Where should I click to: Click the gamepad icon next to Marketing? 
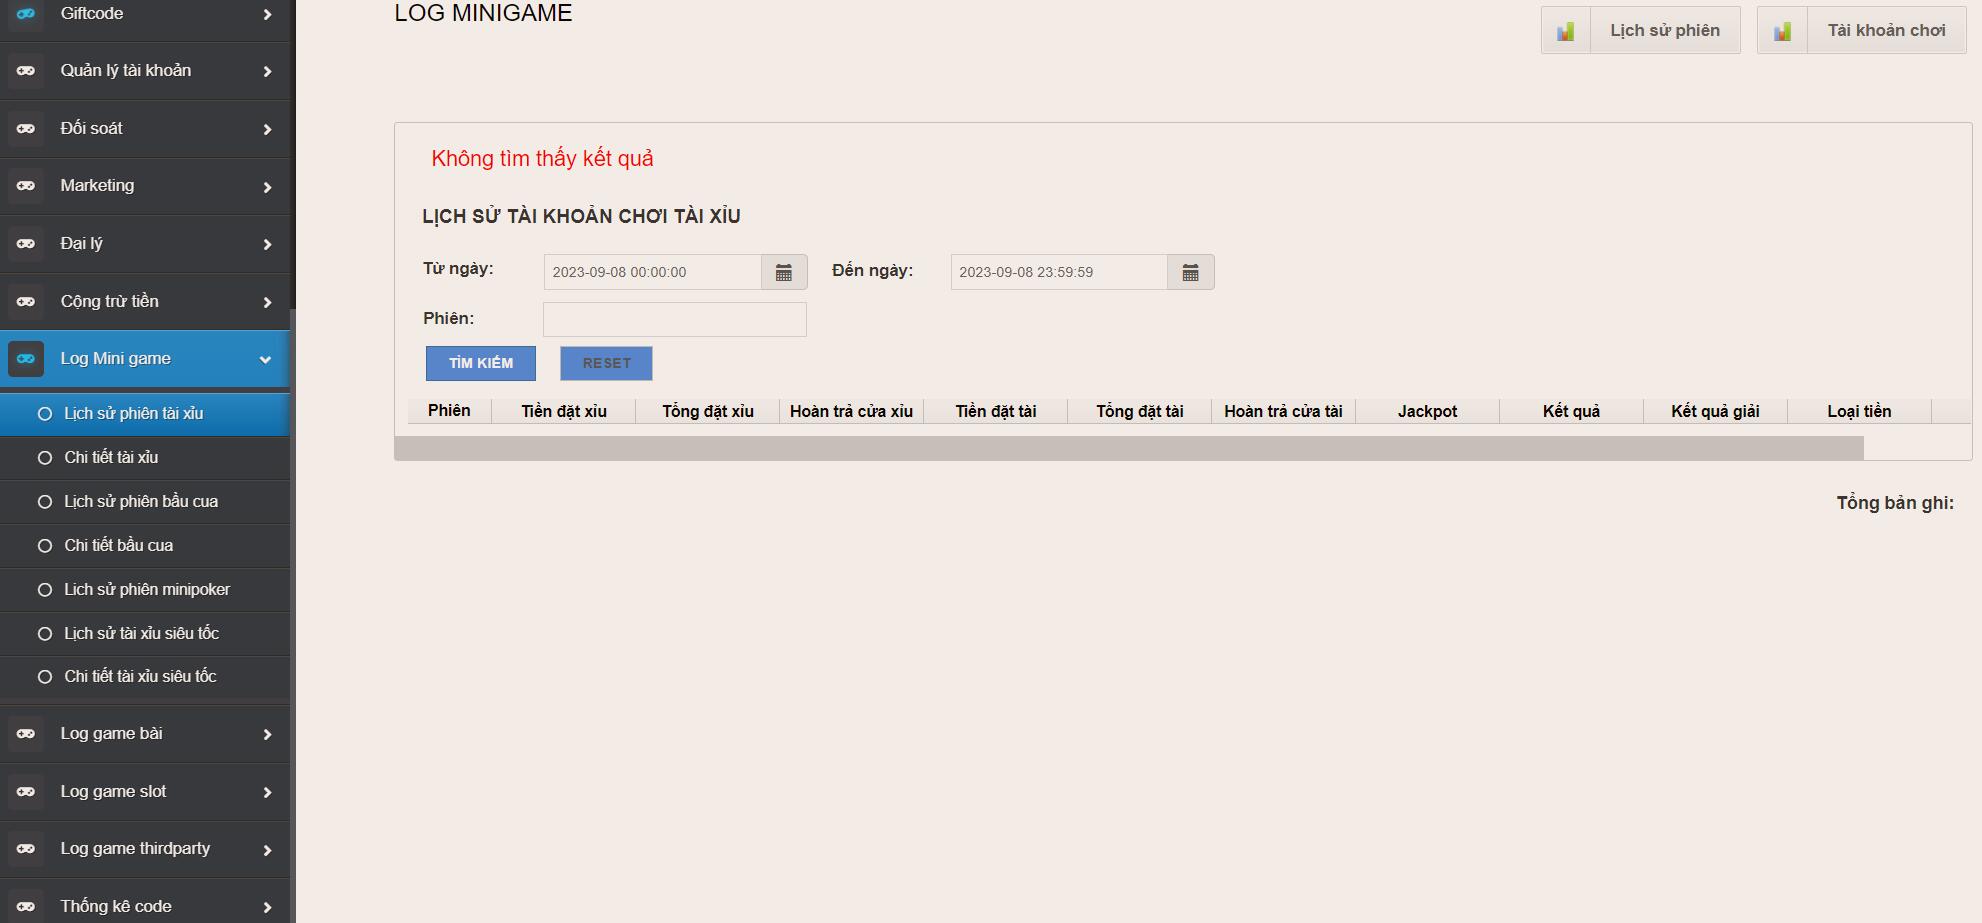(26, 186)
